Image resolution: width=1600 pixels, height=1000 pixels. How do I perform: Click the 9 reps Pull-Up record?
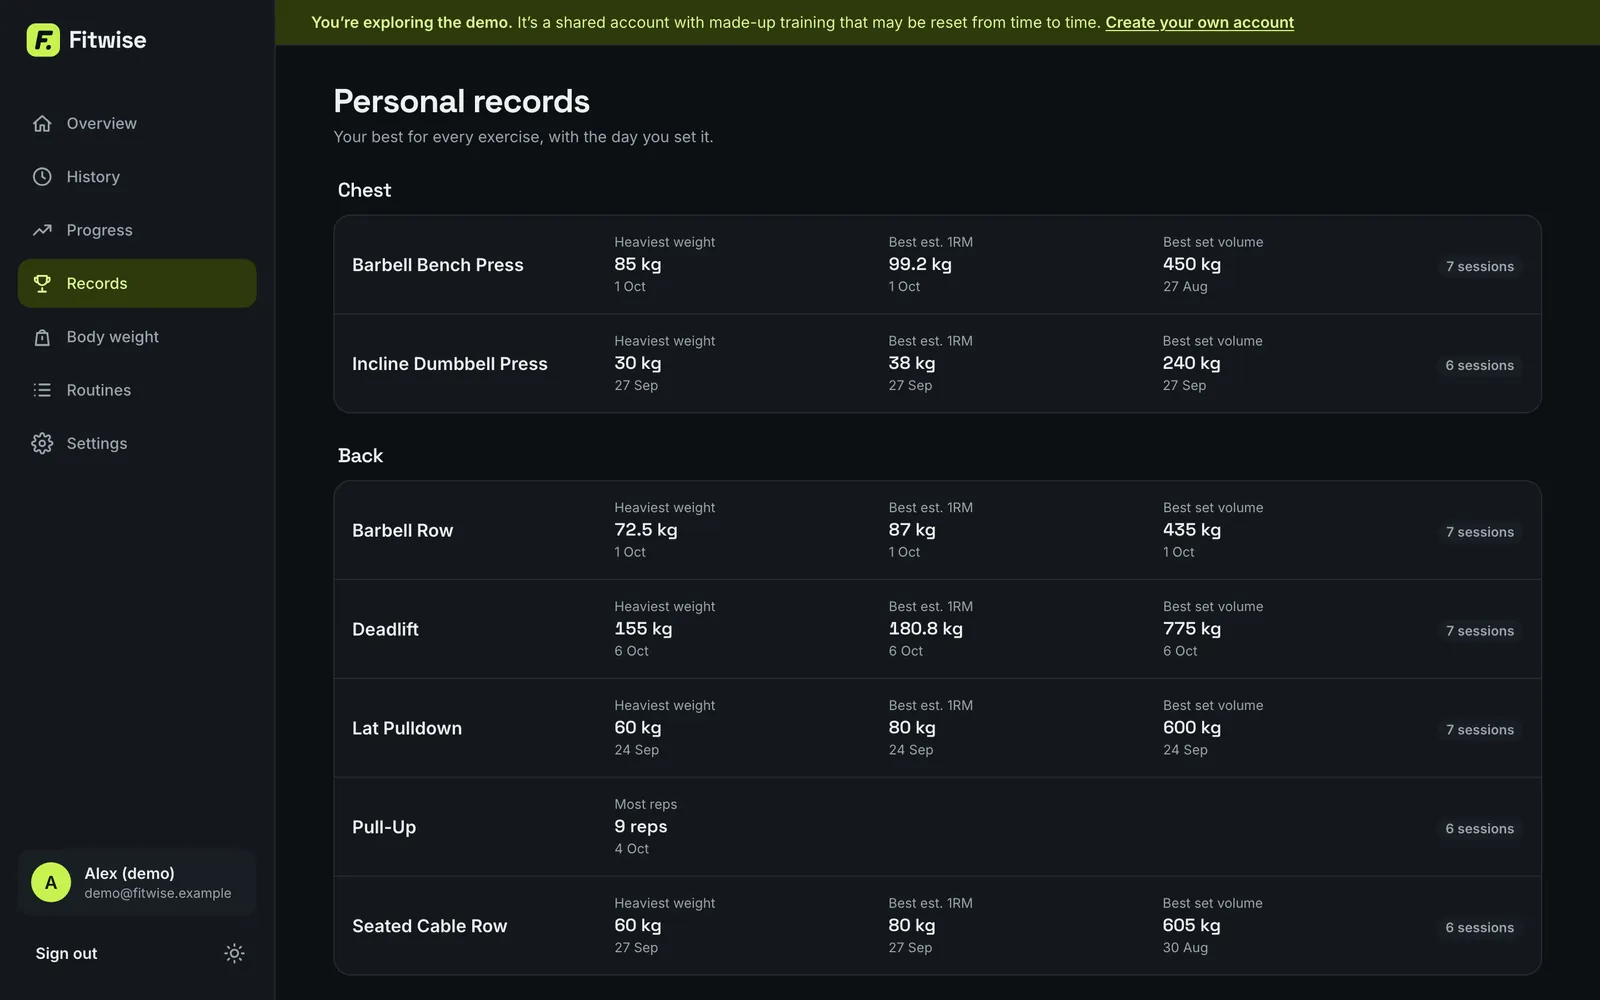click(641, 827)
